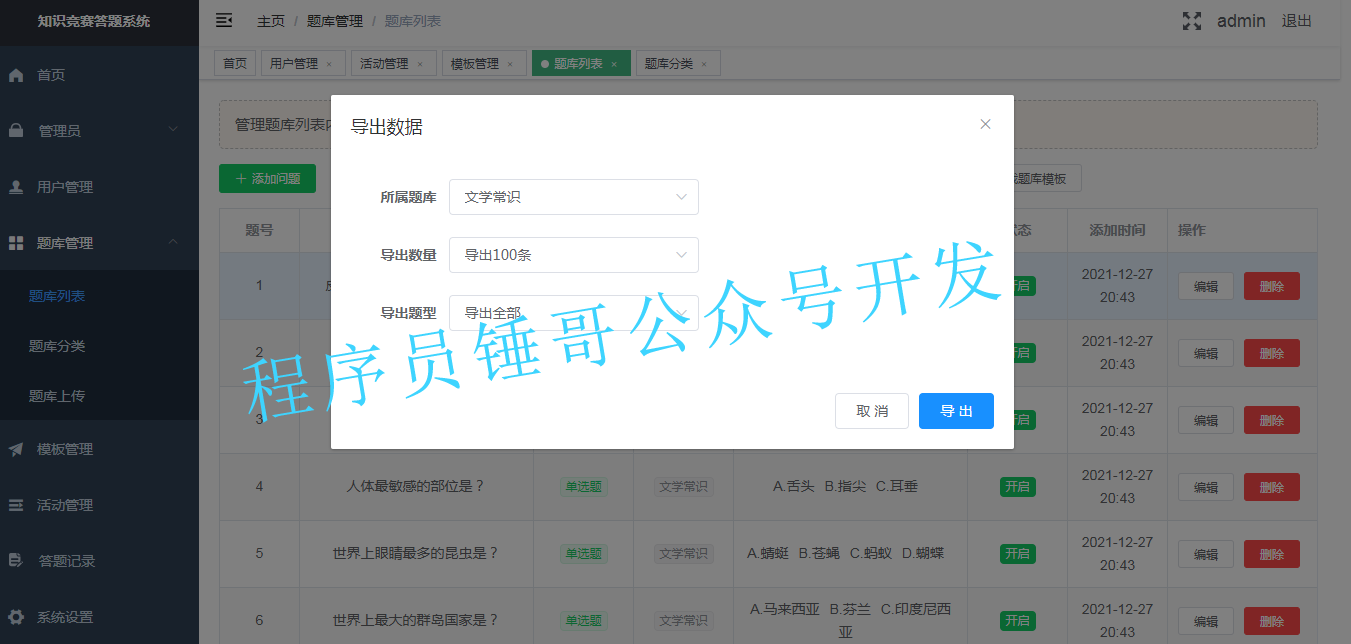Screen dimensions: 1351x644
Task: Click the 开启 status for question 4
Action: 1017,487
